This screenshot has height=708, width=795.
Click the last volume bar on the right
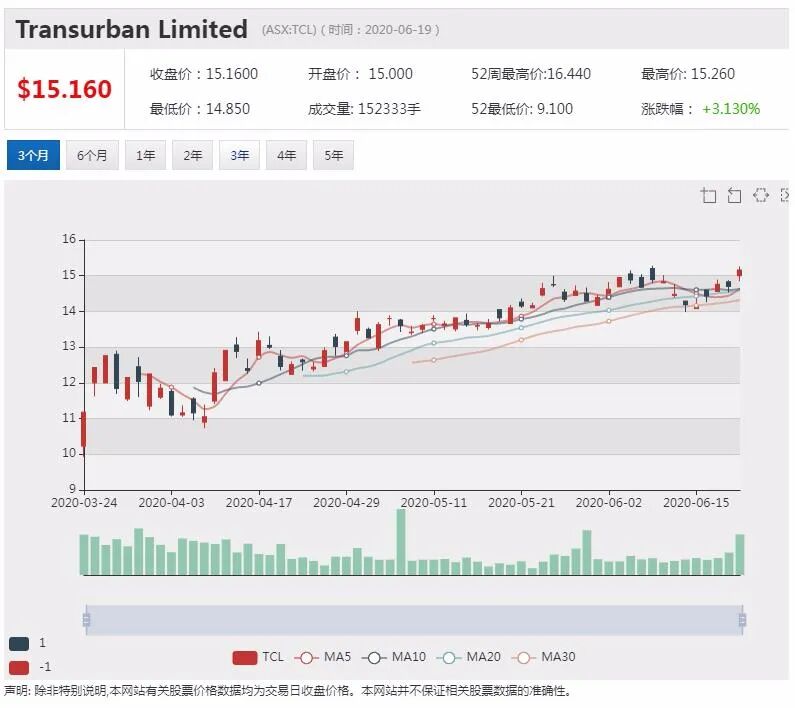coord(740,554)
